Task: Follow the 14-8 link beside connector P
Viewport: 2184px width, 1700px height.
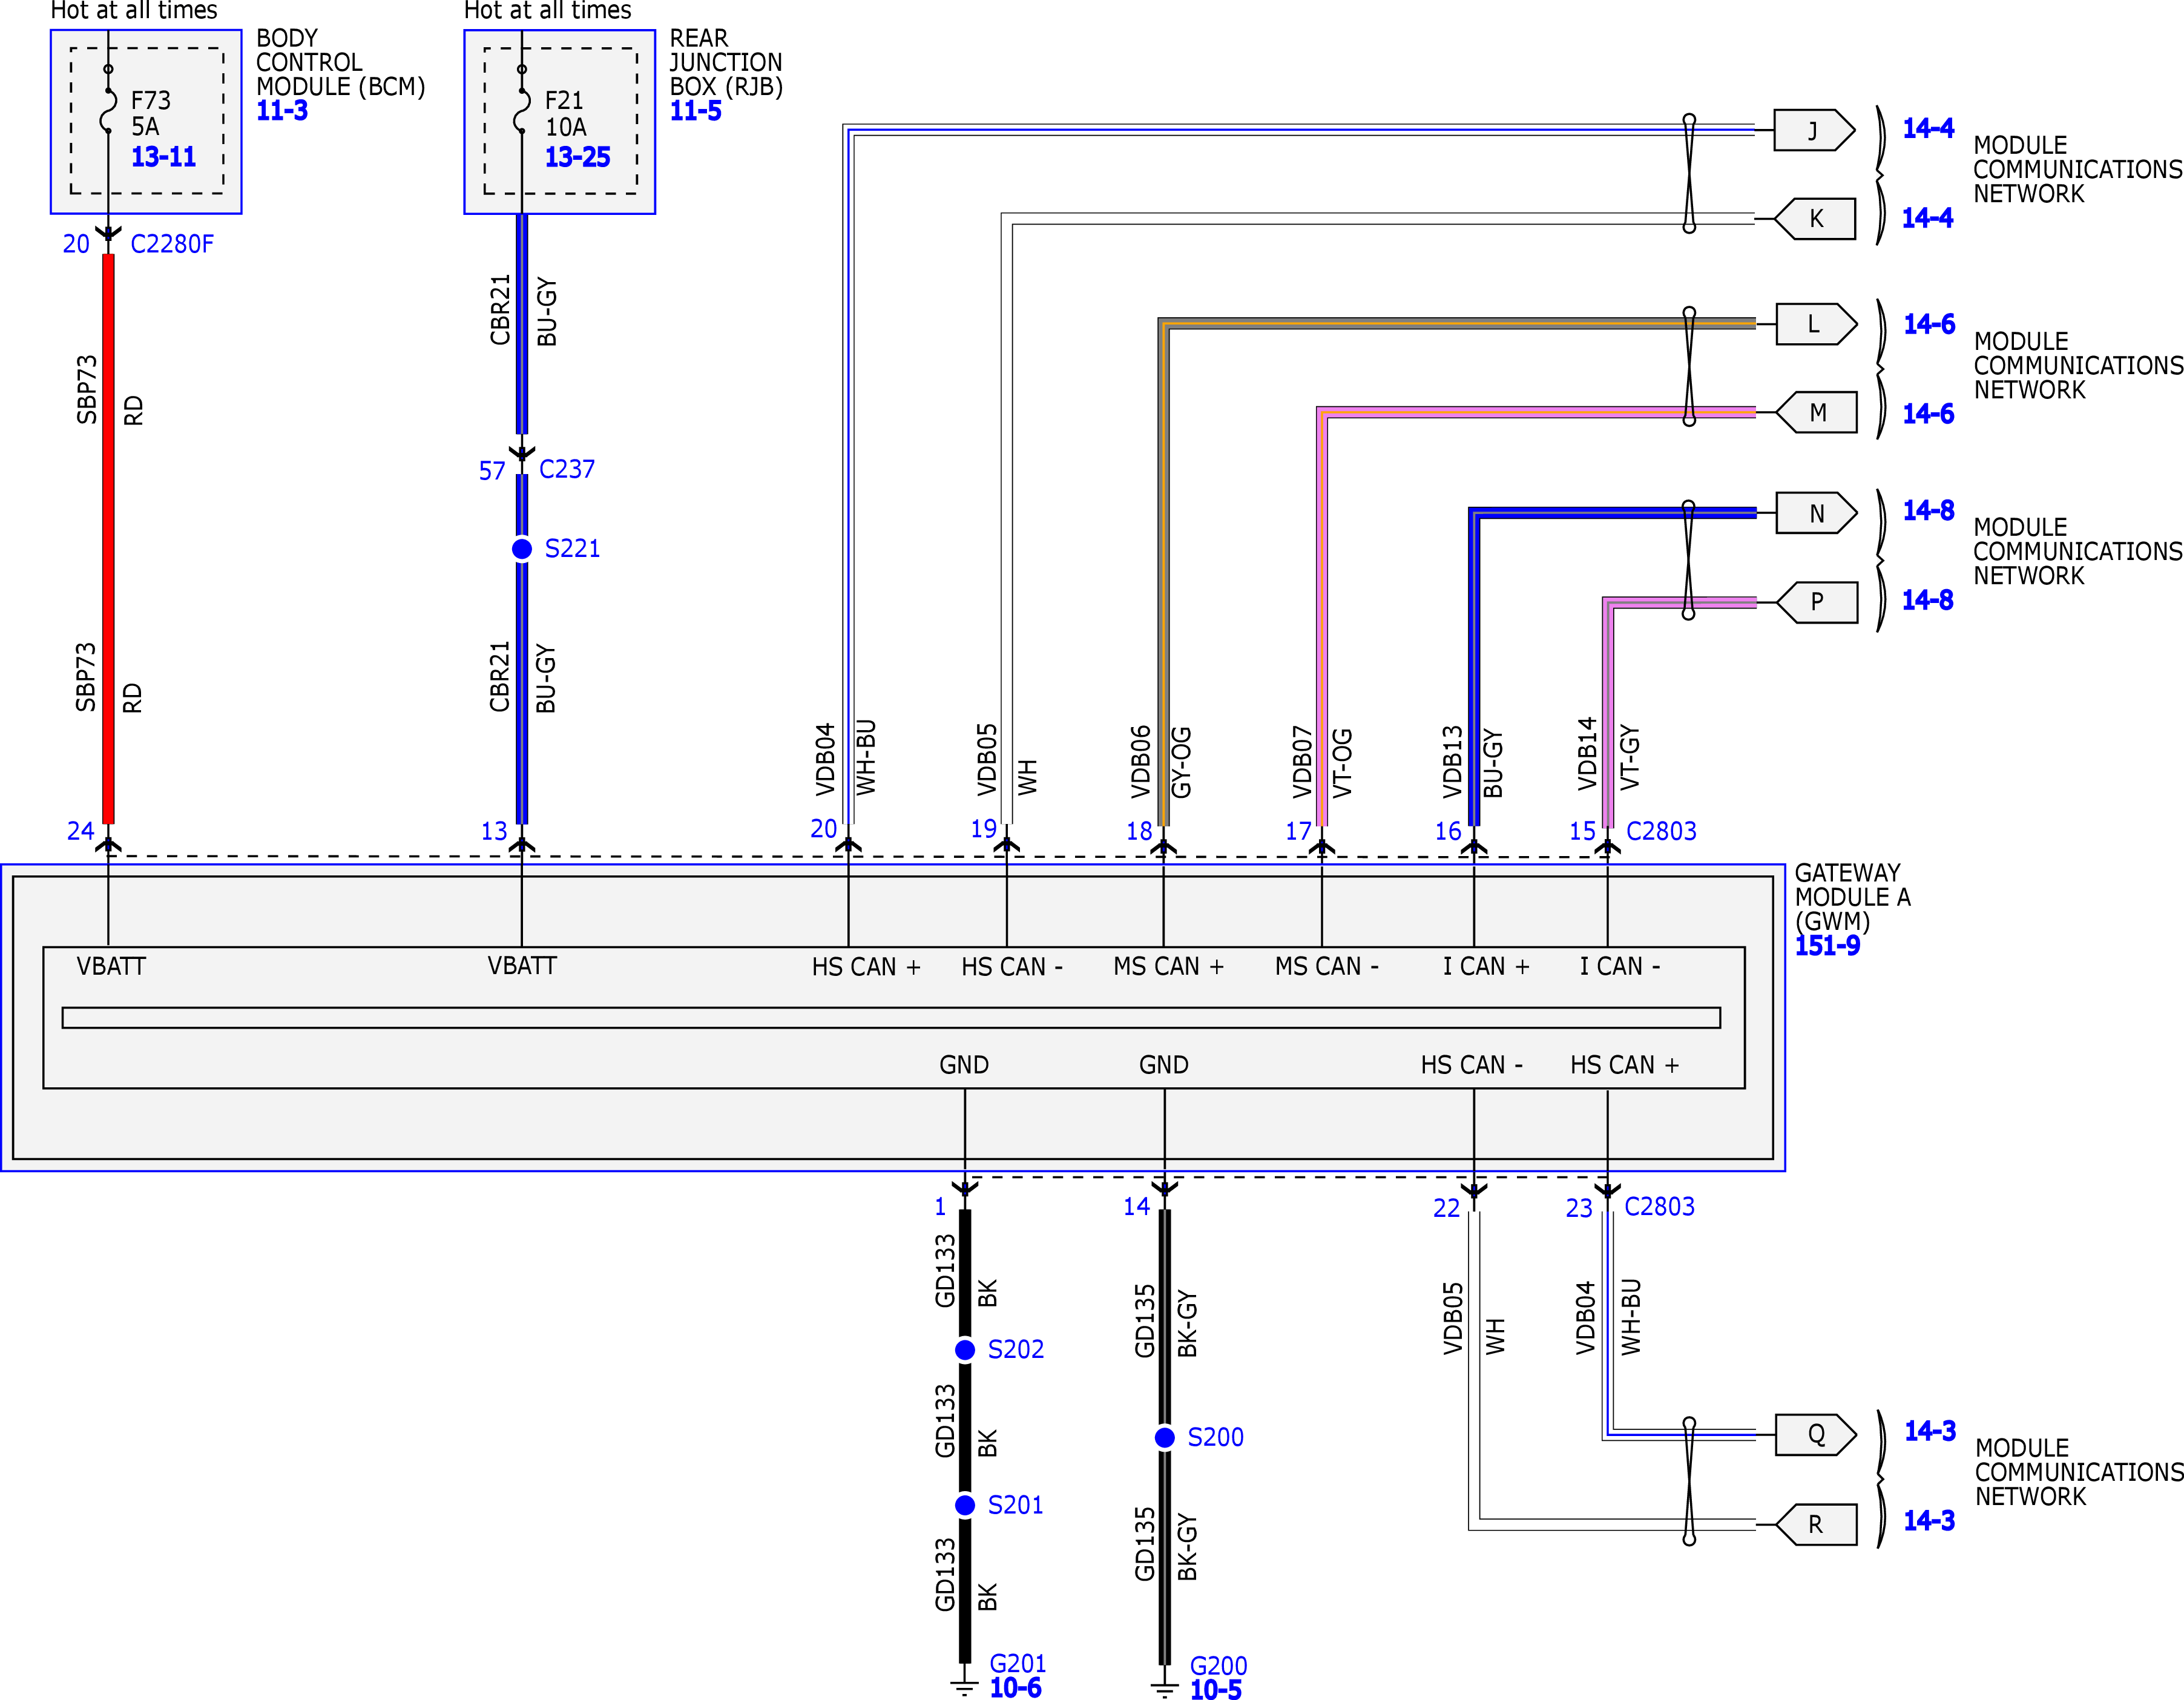Action: [x=1927, y=600]
